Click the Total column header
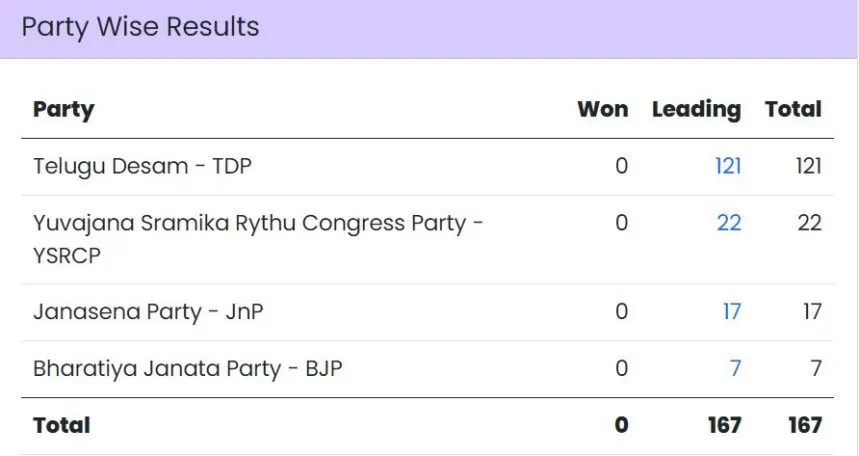The height and width of the screenshot is (456, 859). [x=793, y=109]
